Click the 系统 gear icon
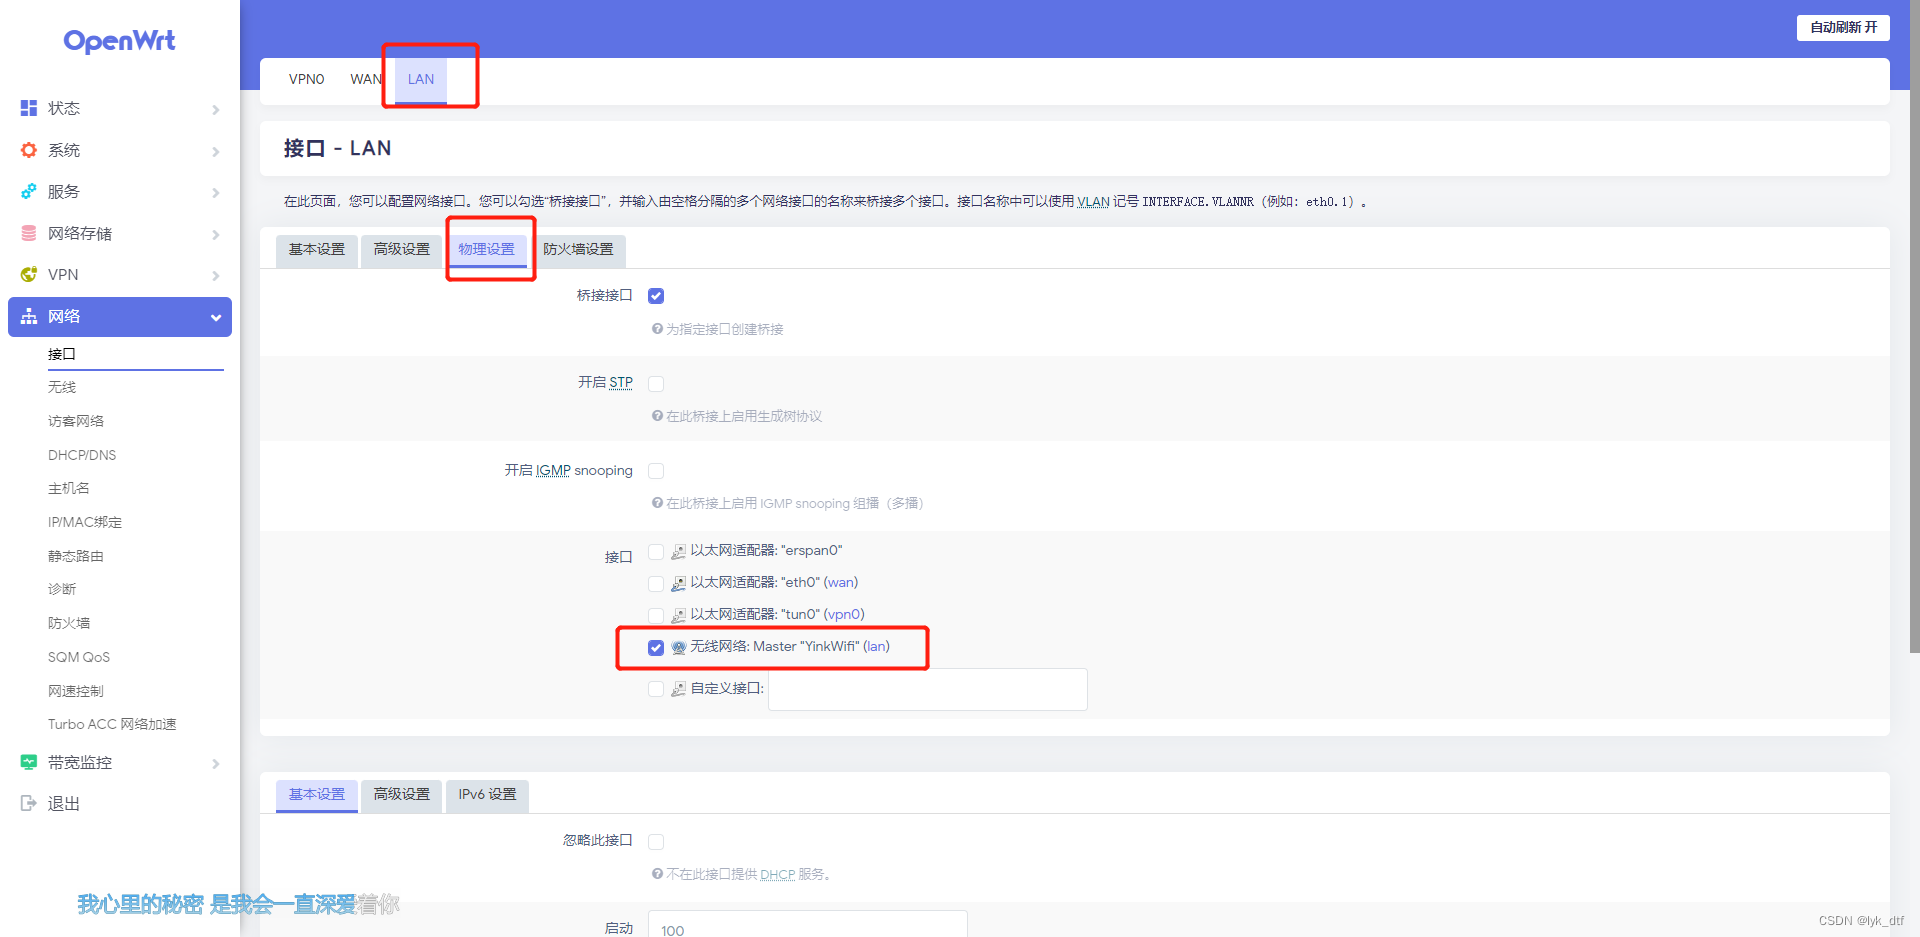Screen dimensions: 1920x937 point(28,150)
